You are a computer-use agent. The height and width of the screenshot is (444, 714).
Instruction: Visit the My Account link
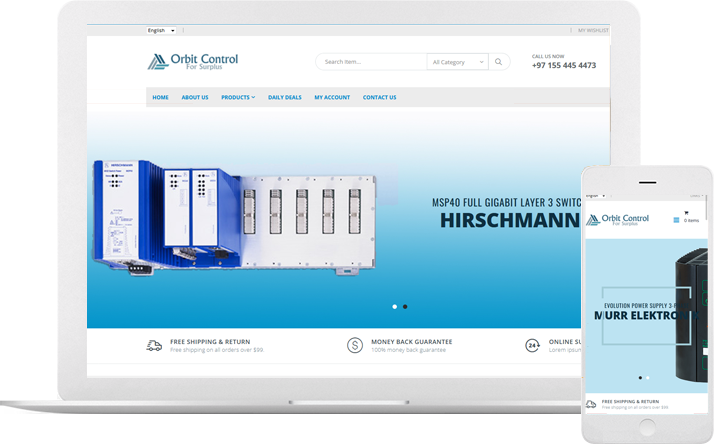[x=332, y=98]
